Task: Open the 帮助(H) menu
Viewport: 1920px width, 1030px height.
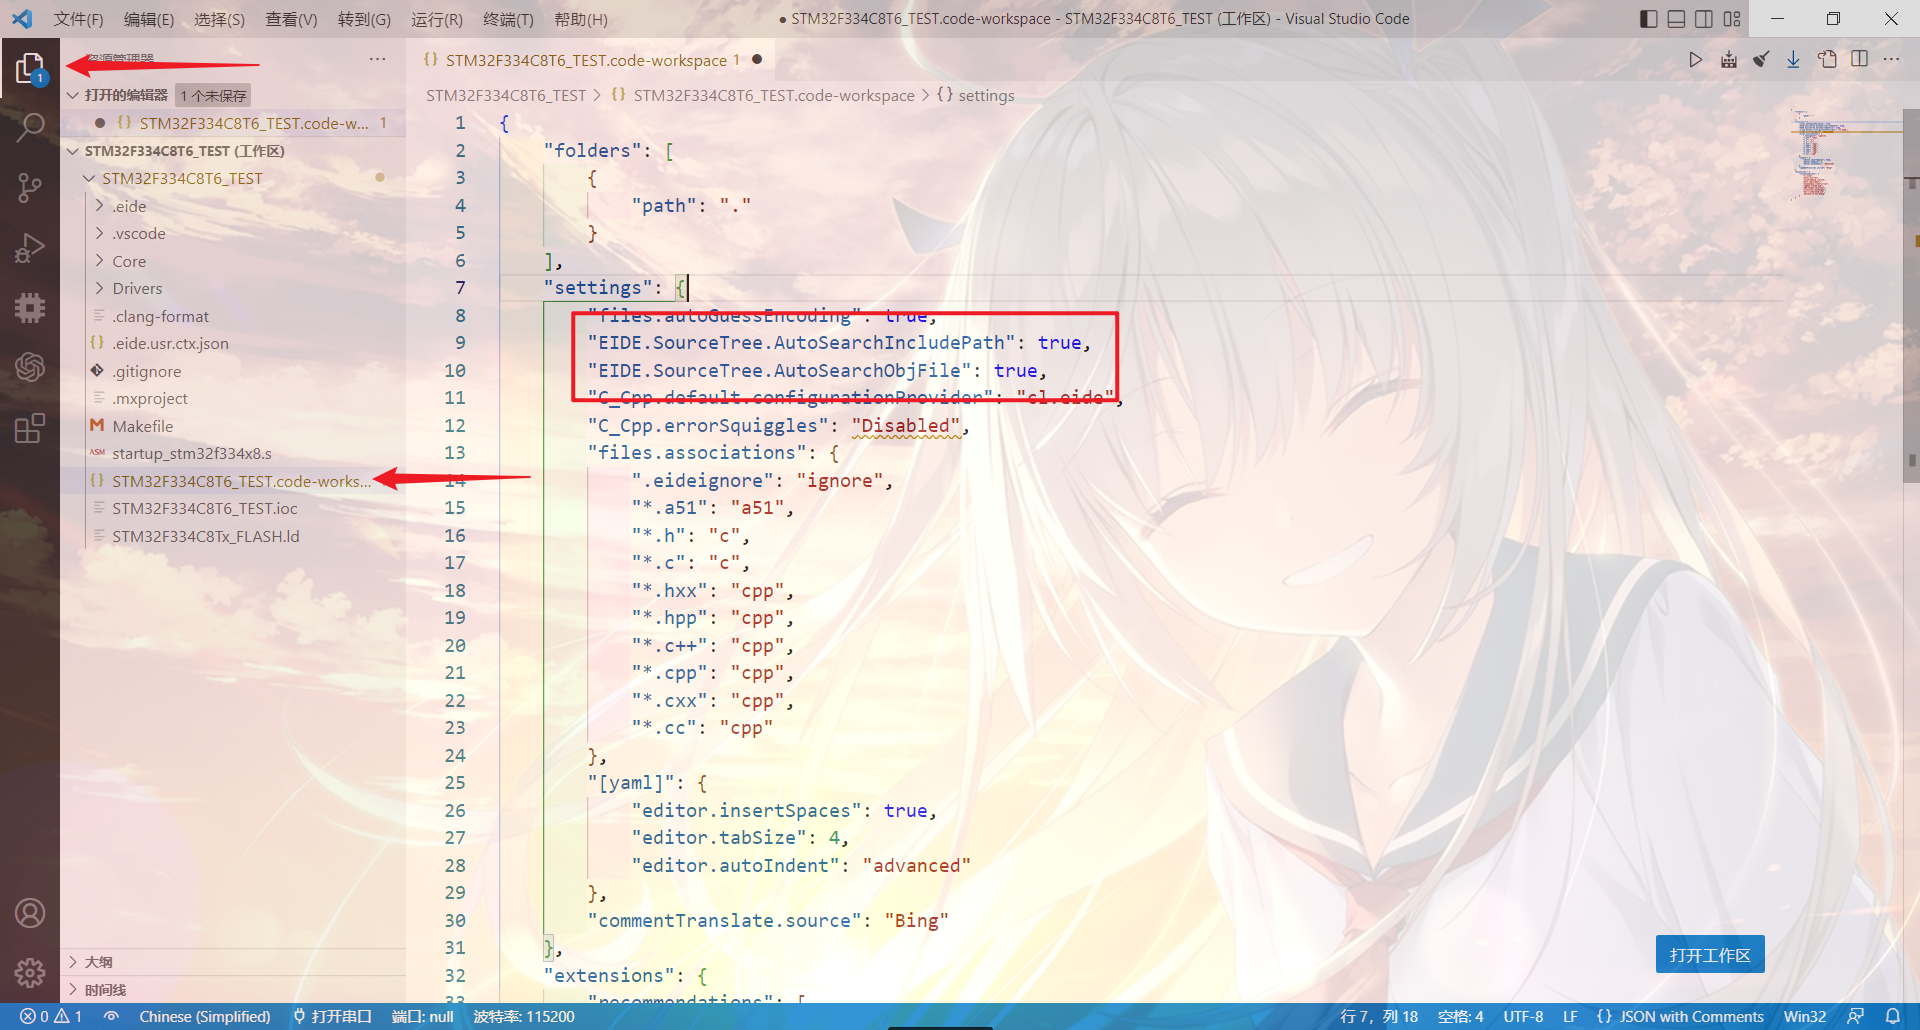Action: point(581,19)
